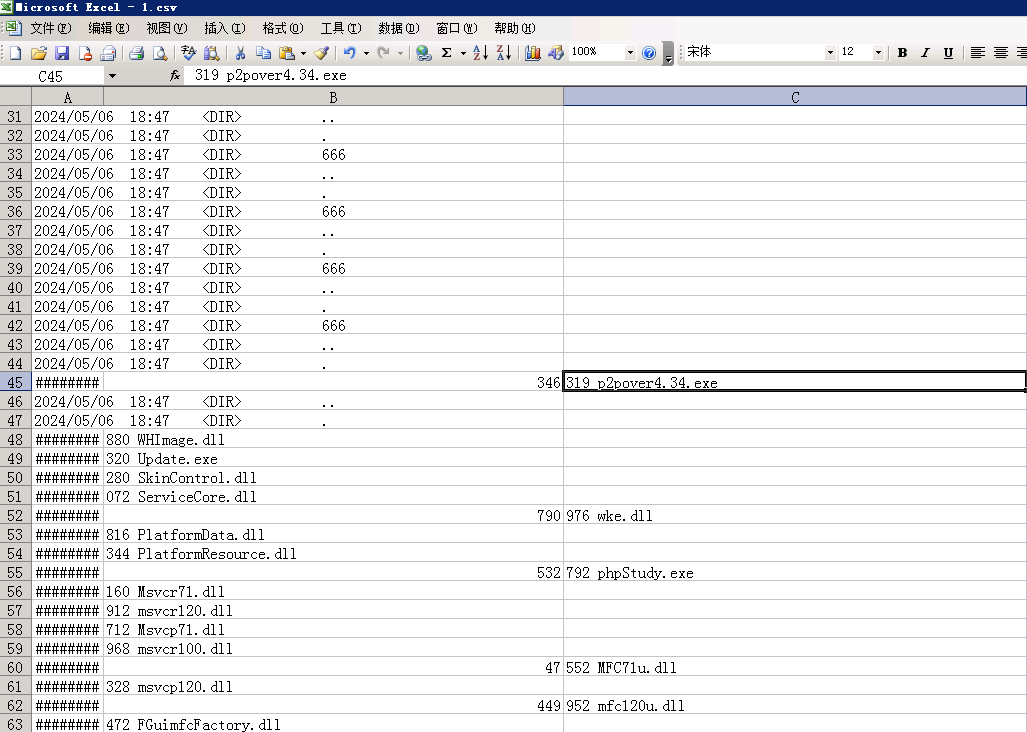
Task: Select cell with 552 MFC71u.dll
Action: (x=795, y=668)
